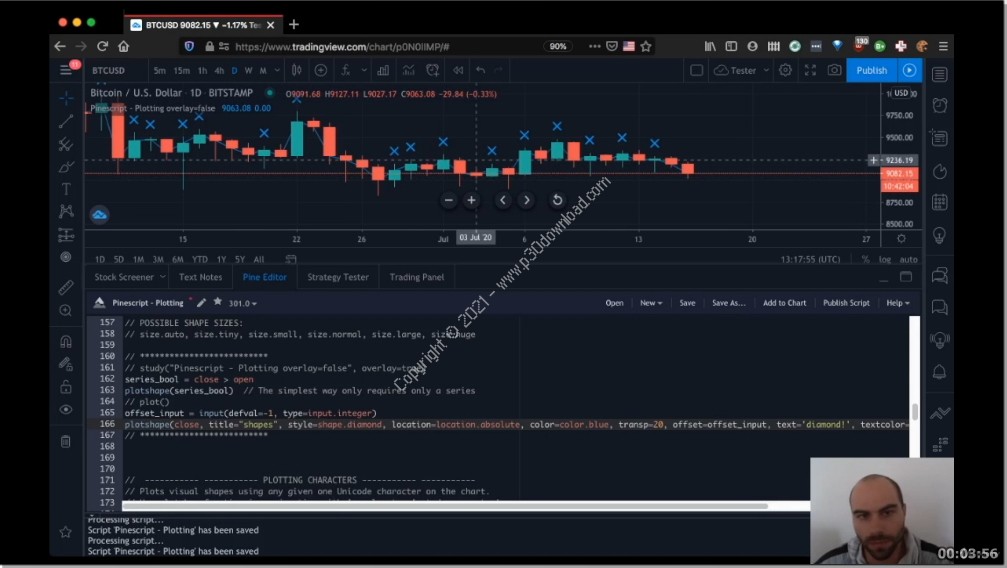Remove drawings with trash icon
Viewport: 1007px width, 568px height.
(66, 441)
